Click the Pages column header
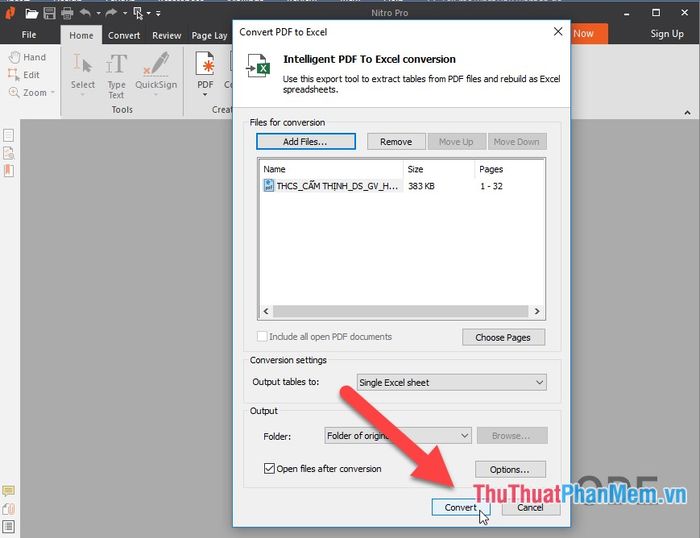This screenshot has width=700, height=538. coord(509,169)
